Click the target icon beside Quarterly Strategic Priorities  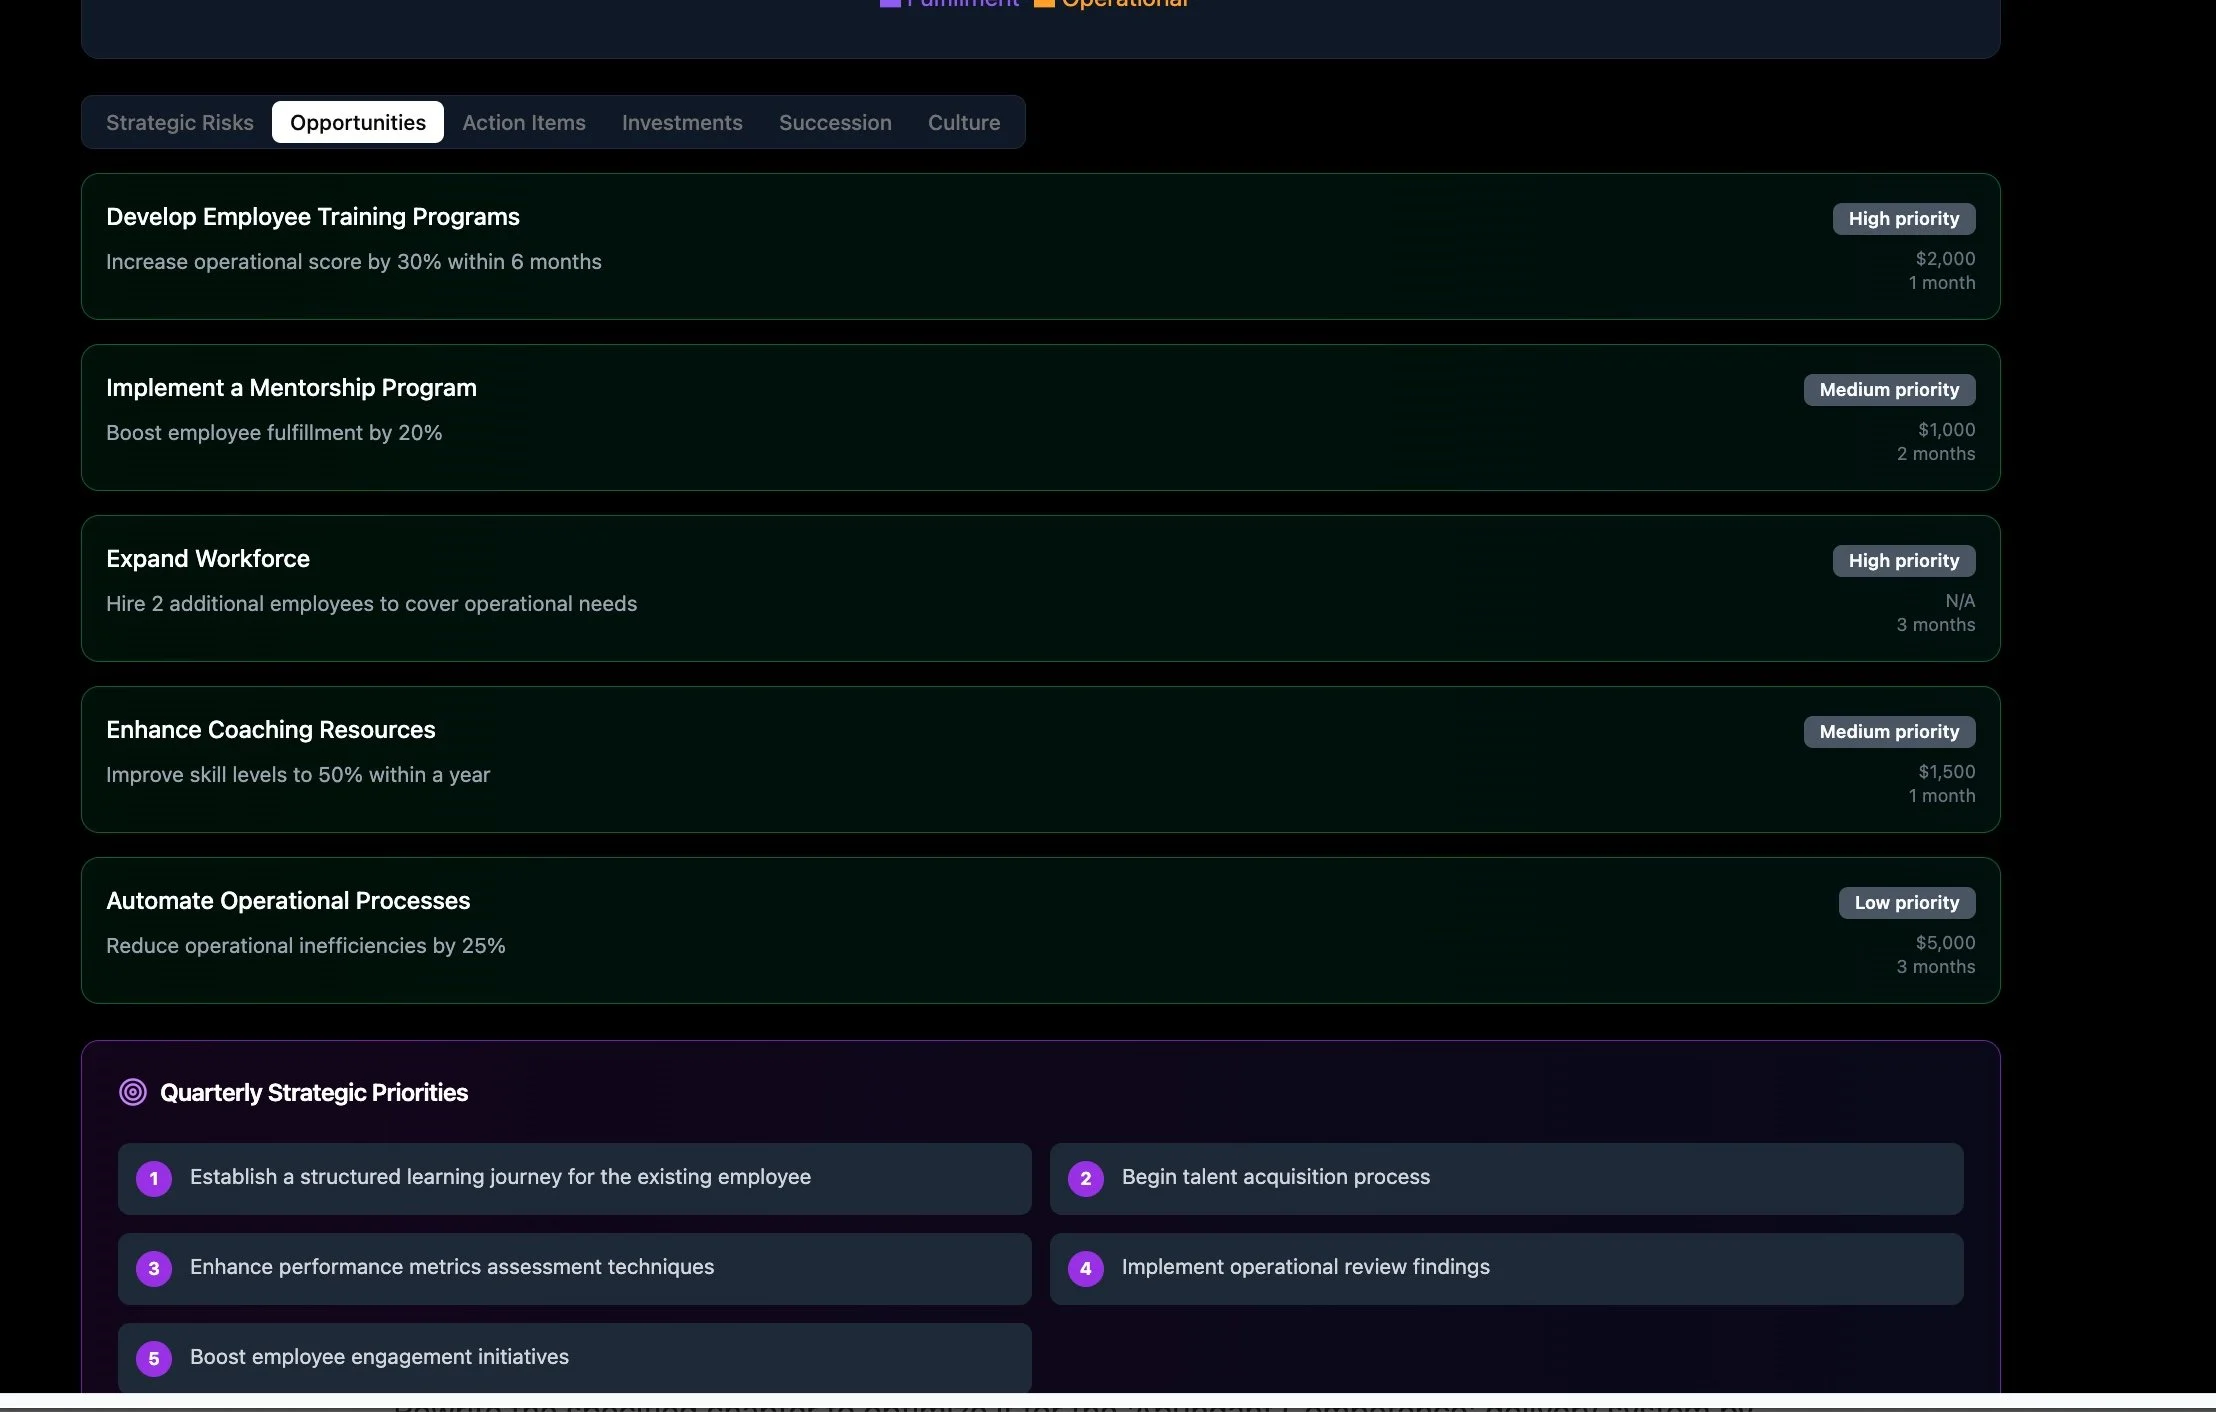(x=133, y=1092)
